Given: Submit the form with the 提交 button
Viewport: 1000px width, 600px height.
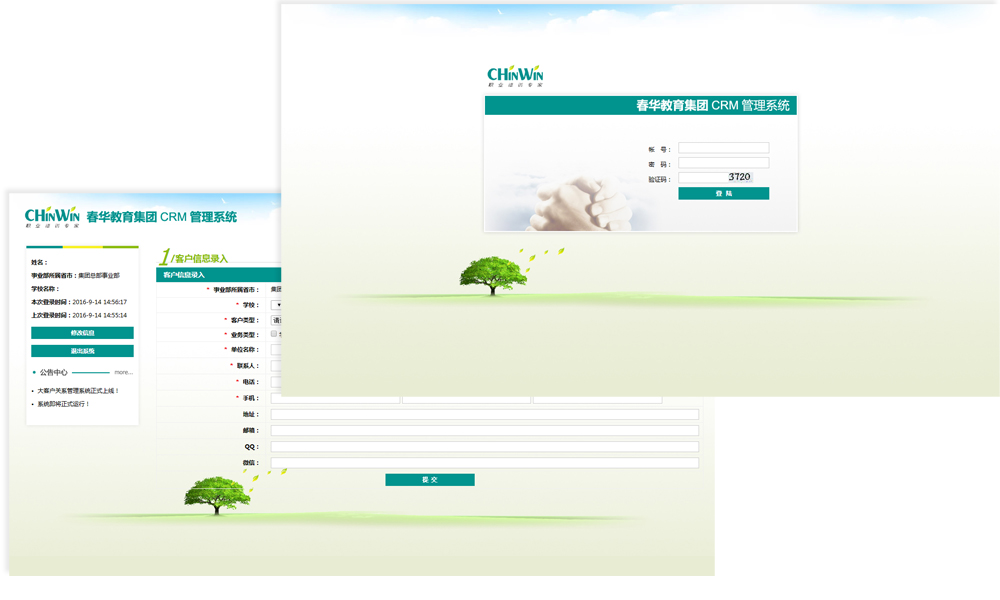Looking at the screenshot, I should (429, 480).
